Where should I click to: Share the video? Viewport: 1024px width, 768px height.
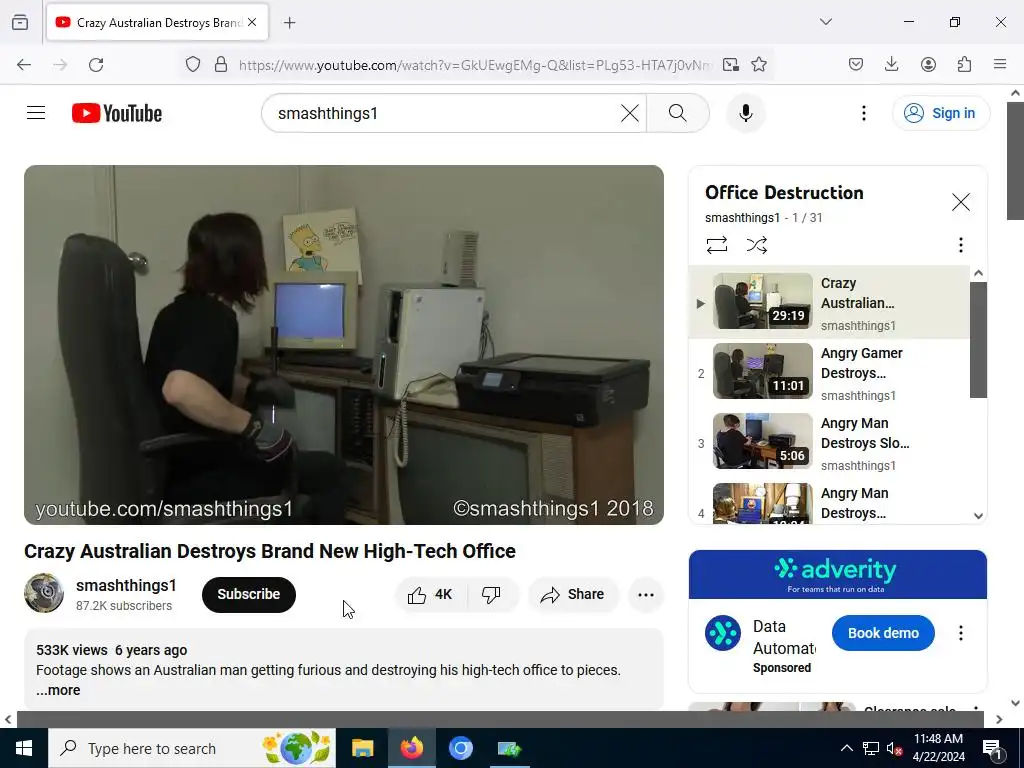(x=573, y=594)
